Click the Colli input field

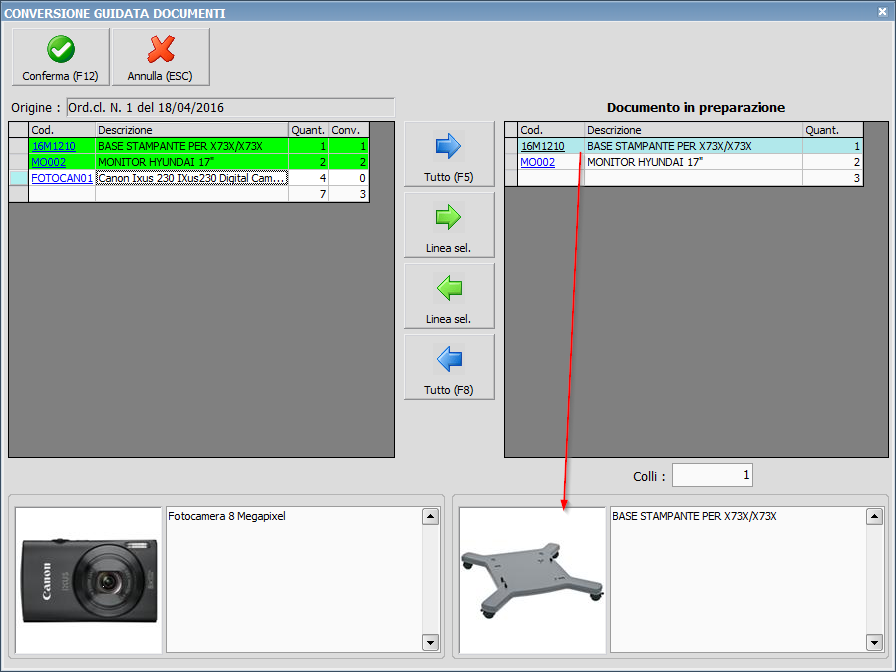pyautogui.click(x=712, y=475)
